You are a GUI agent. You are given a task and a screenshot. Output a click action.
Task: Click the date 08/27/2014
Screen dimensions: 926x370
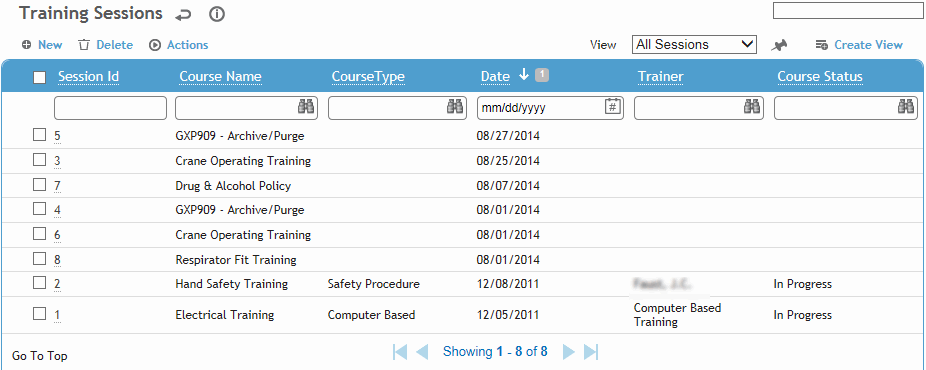(508, 136)
